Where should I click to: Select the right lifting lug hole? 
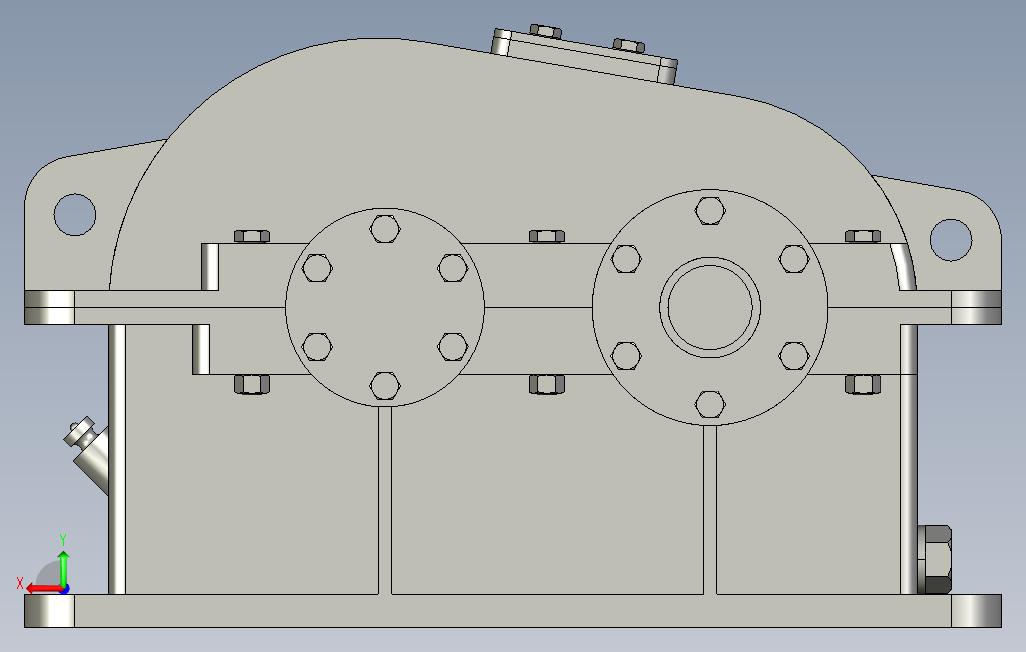[x=951, y=240]
